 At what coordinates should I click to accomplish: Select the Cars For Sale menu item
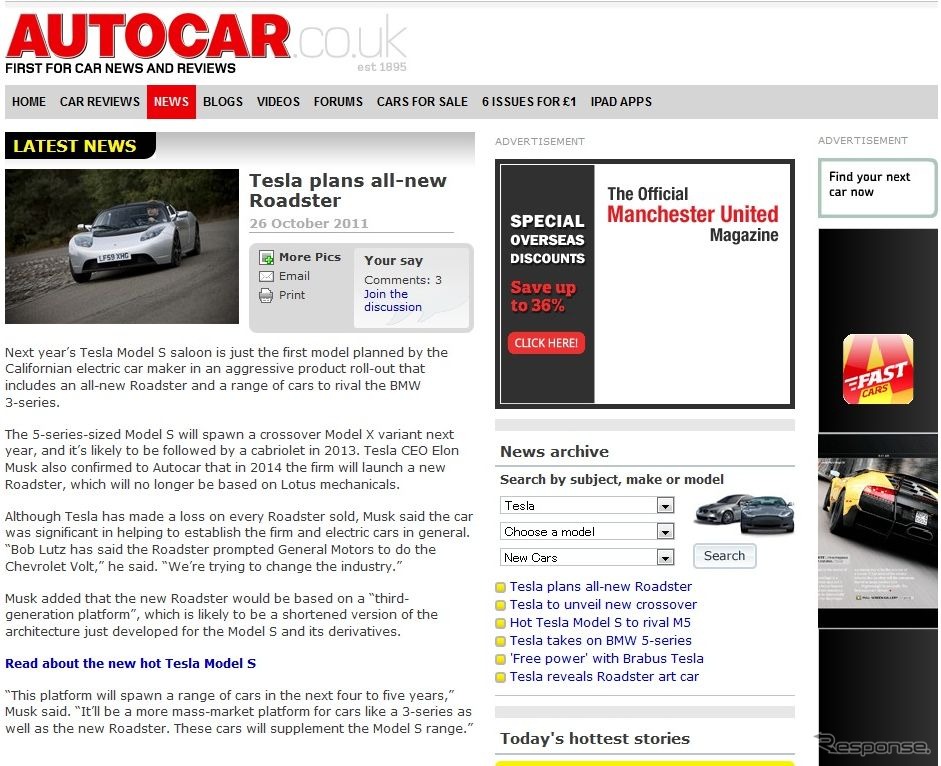click(422, 102)
